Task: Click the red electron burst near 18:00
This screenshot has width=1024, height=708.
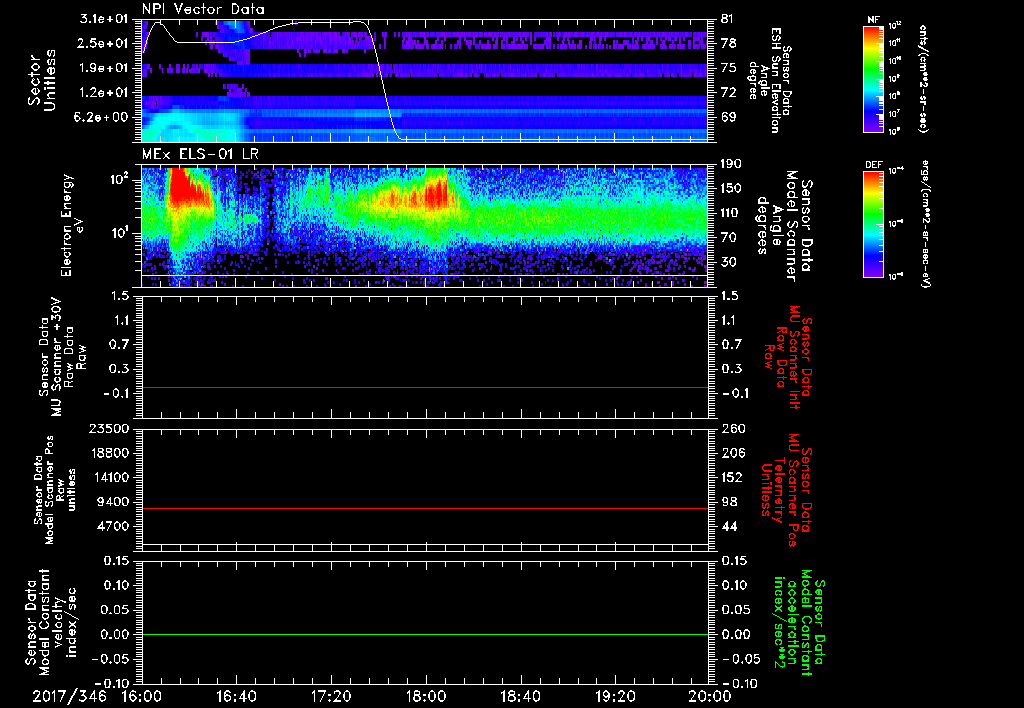Action: pyautogui.click(x=435, y=194)
